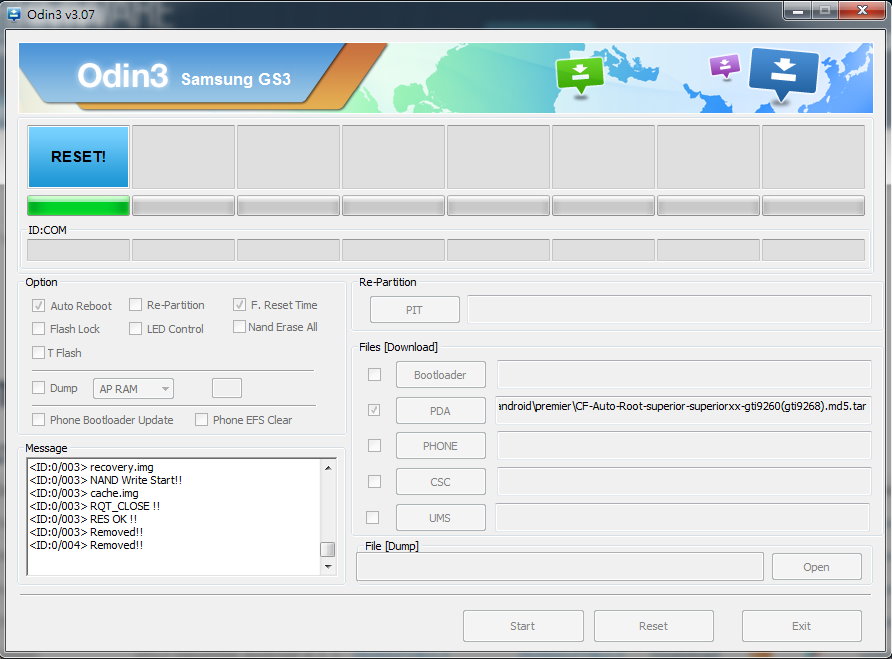
Task: Click the Bootloader file button
Action: coord(441,375)
